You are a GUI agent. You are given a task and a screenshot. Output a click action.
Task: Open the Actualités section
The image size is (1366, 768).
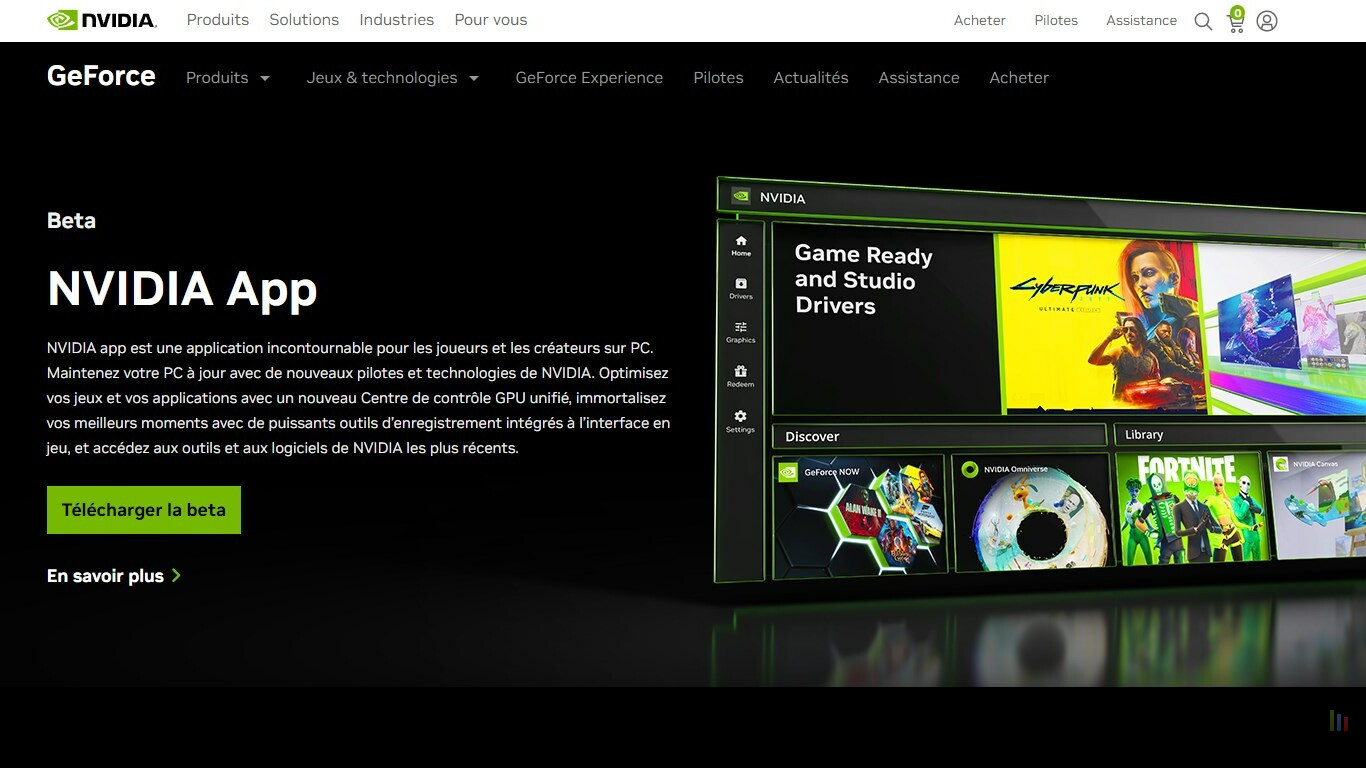click(x=811, y=78)
